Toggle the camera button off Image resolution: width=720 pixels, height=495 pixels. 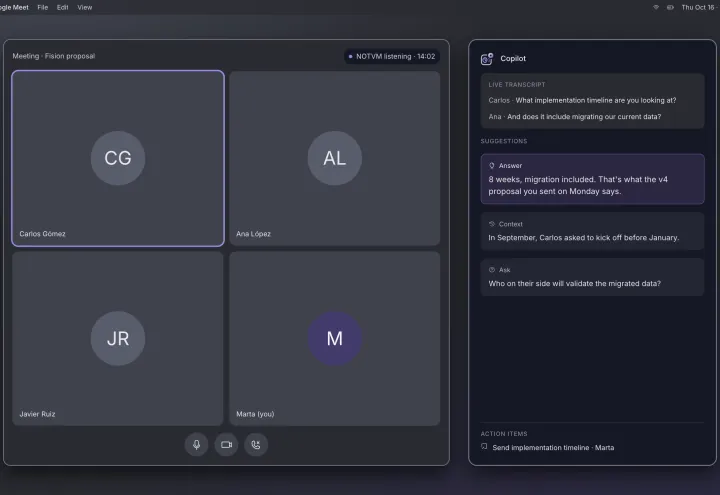226,444
